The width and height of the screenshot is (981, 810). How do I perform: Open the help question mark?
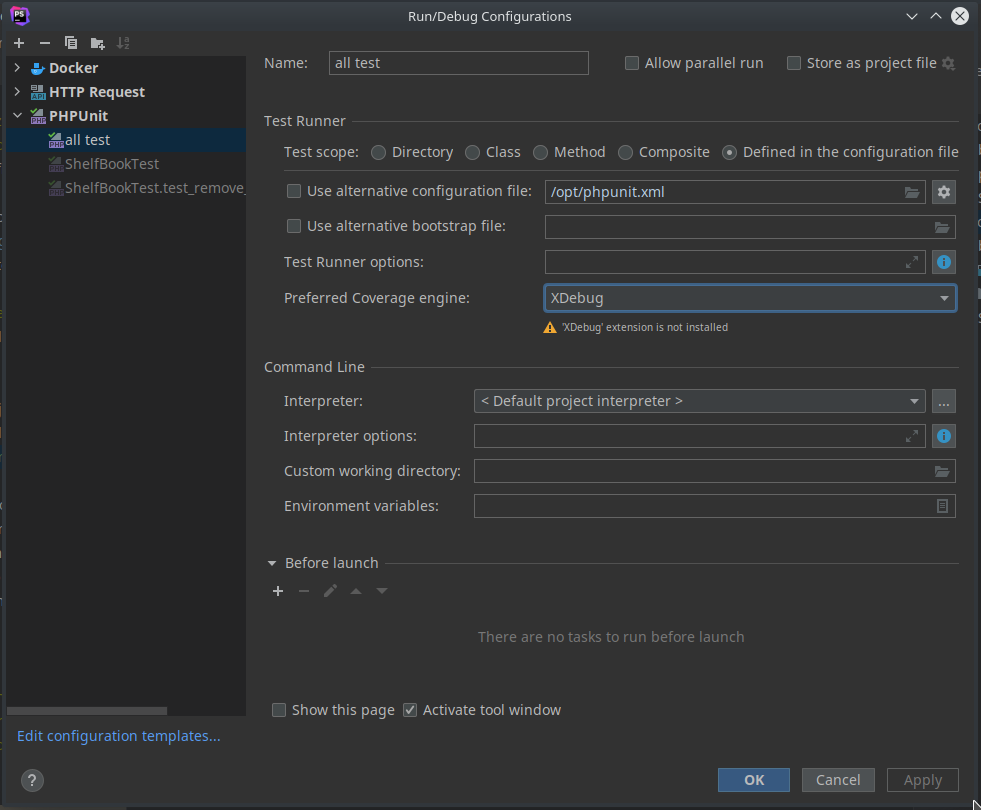(x=33, y=780)
